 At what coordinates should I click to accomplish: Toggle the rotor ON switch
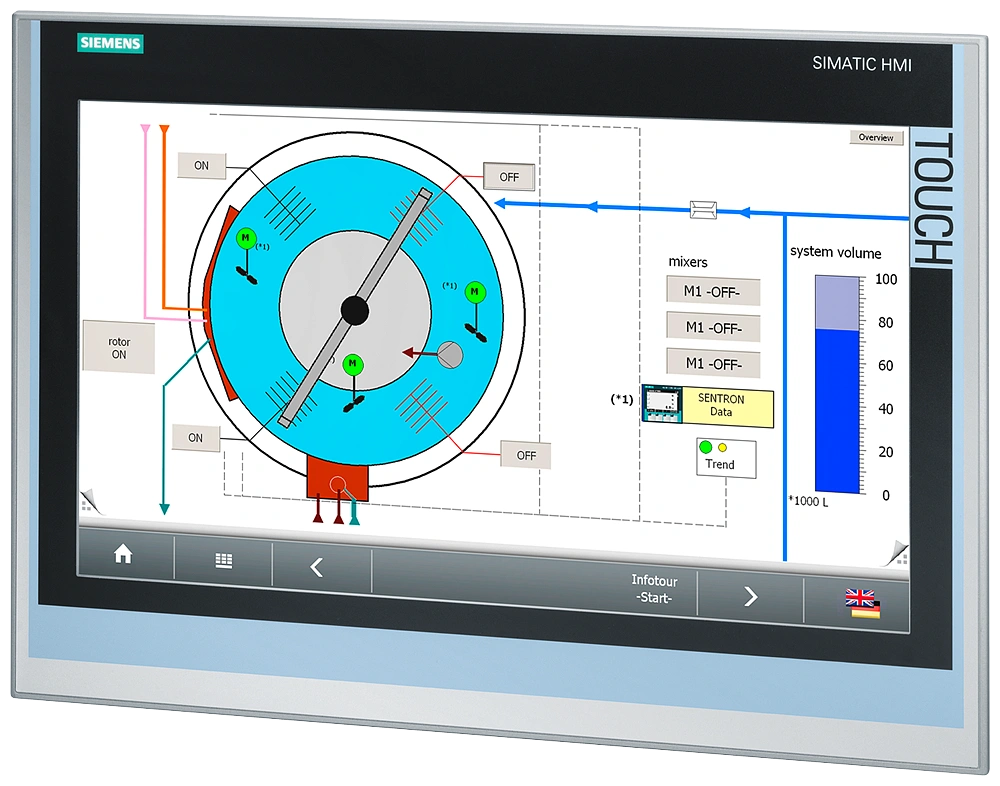(x=118, y=347)
